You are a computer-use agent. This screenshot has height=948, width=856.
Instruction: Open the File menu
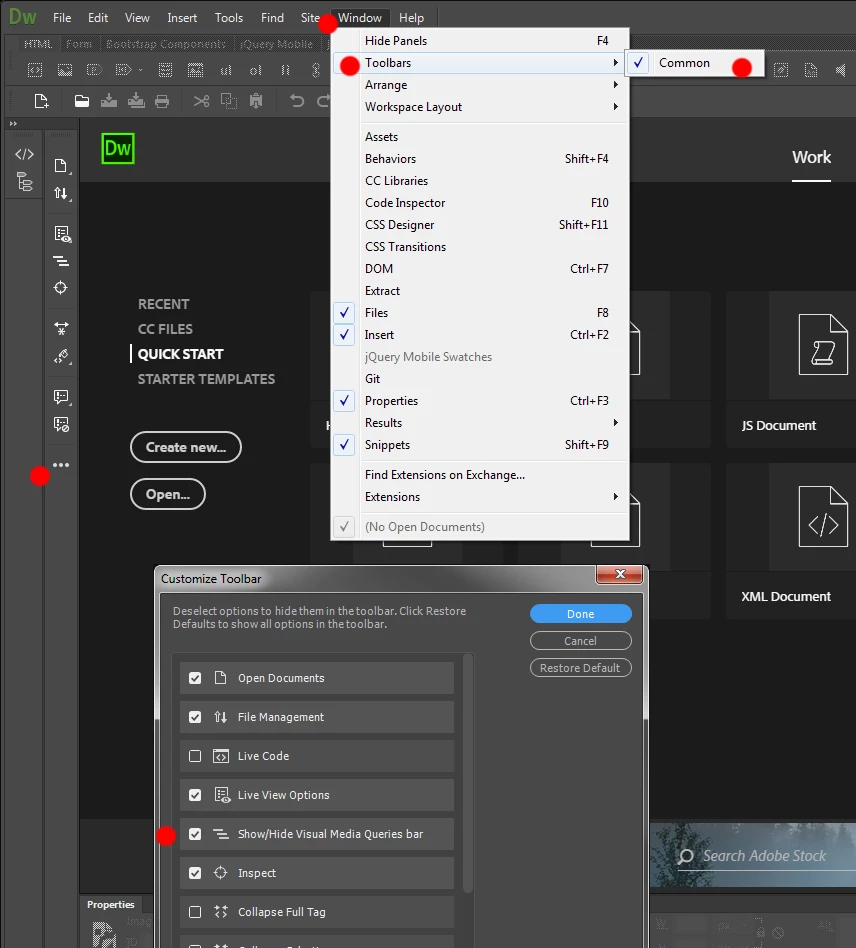pyautogui.click(x=62, y=18)
